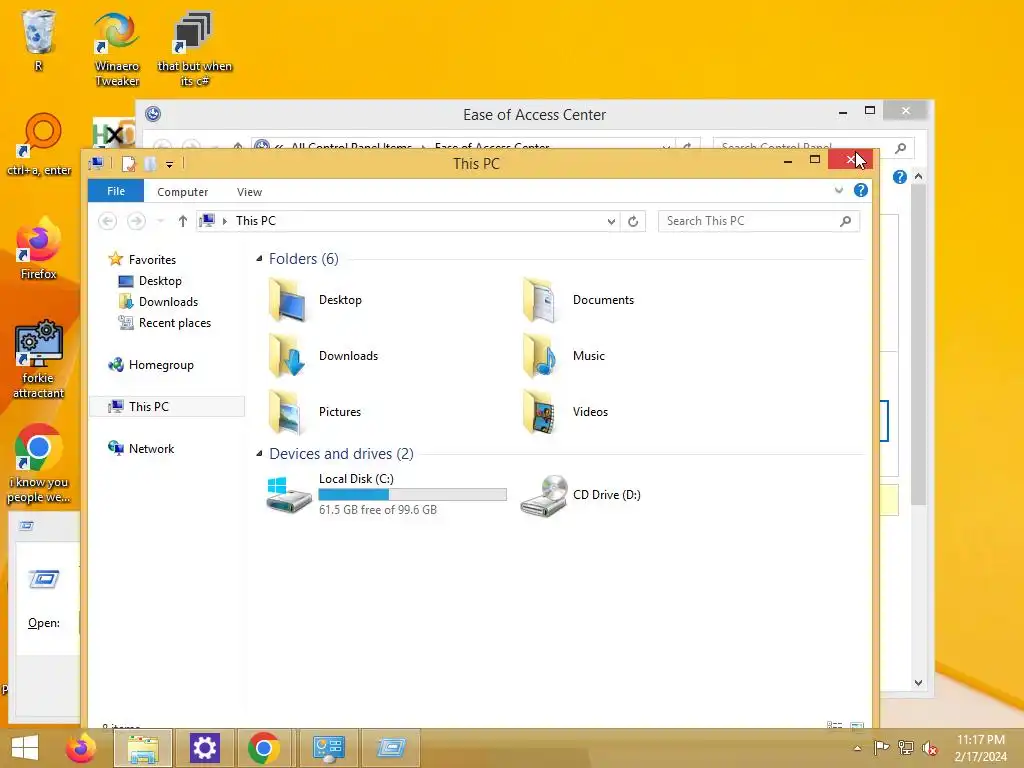Open 'forkie attractant' desktop shortcut
1024x768 pixels.
click(x=39, y=359)
